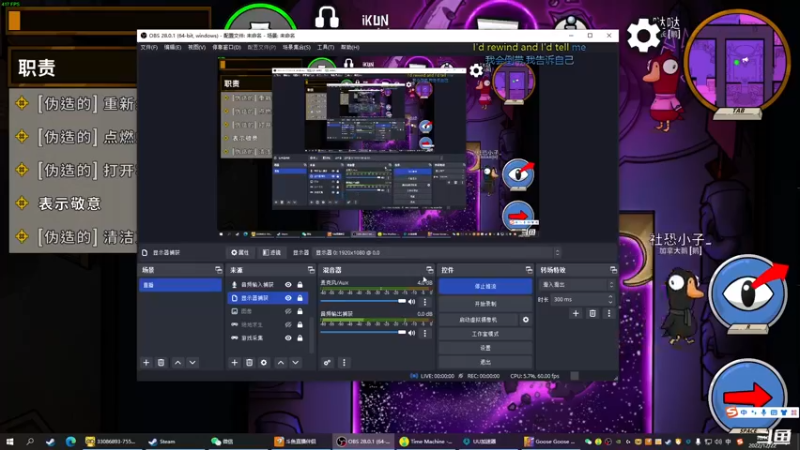Toggle lock of 游戏采集 source
This screenshot has height=450, width=800.
(300, 338)
